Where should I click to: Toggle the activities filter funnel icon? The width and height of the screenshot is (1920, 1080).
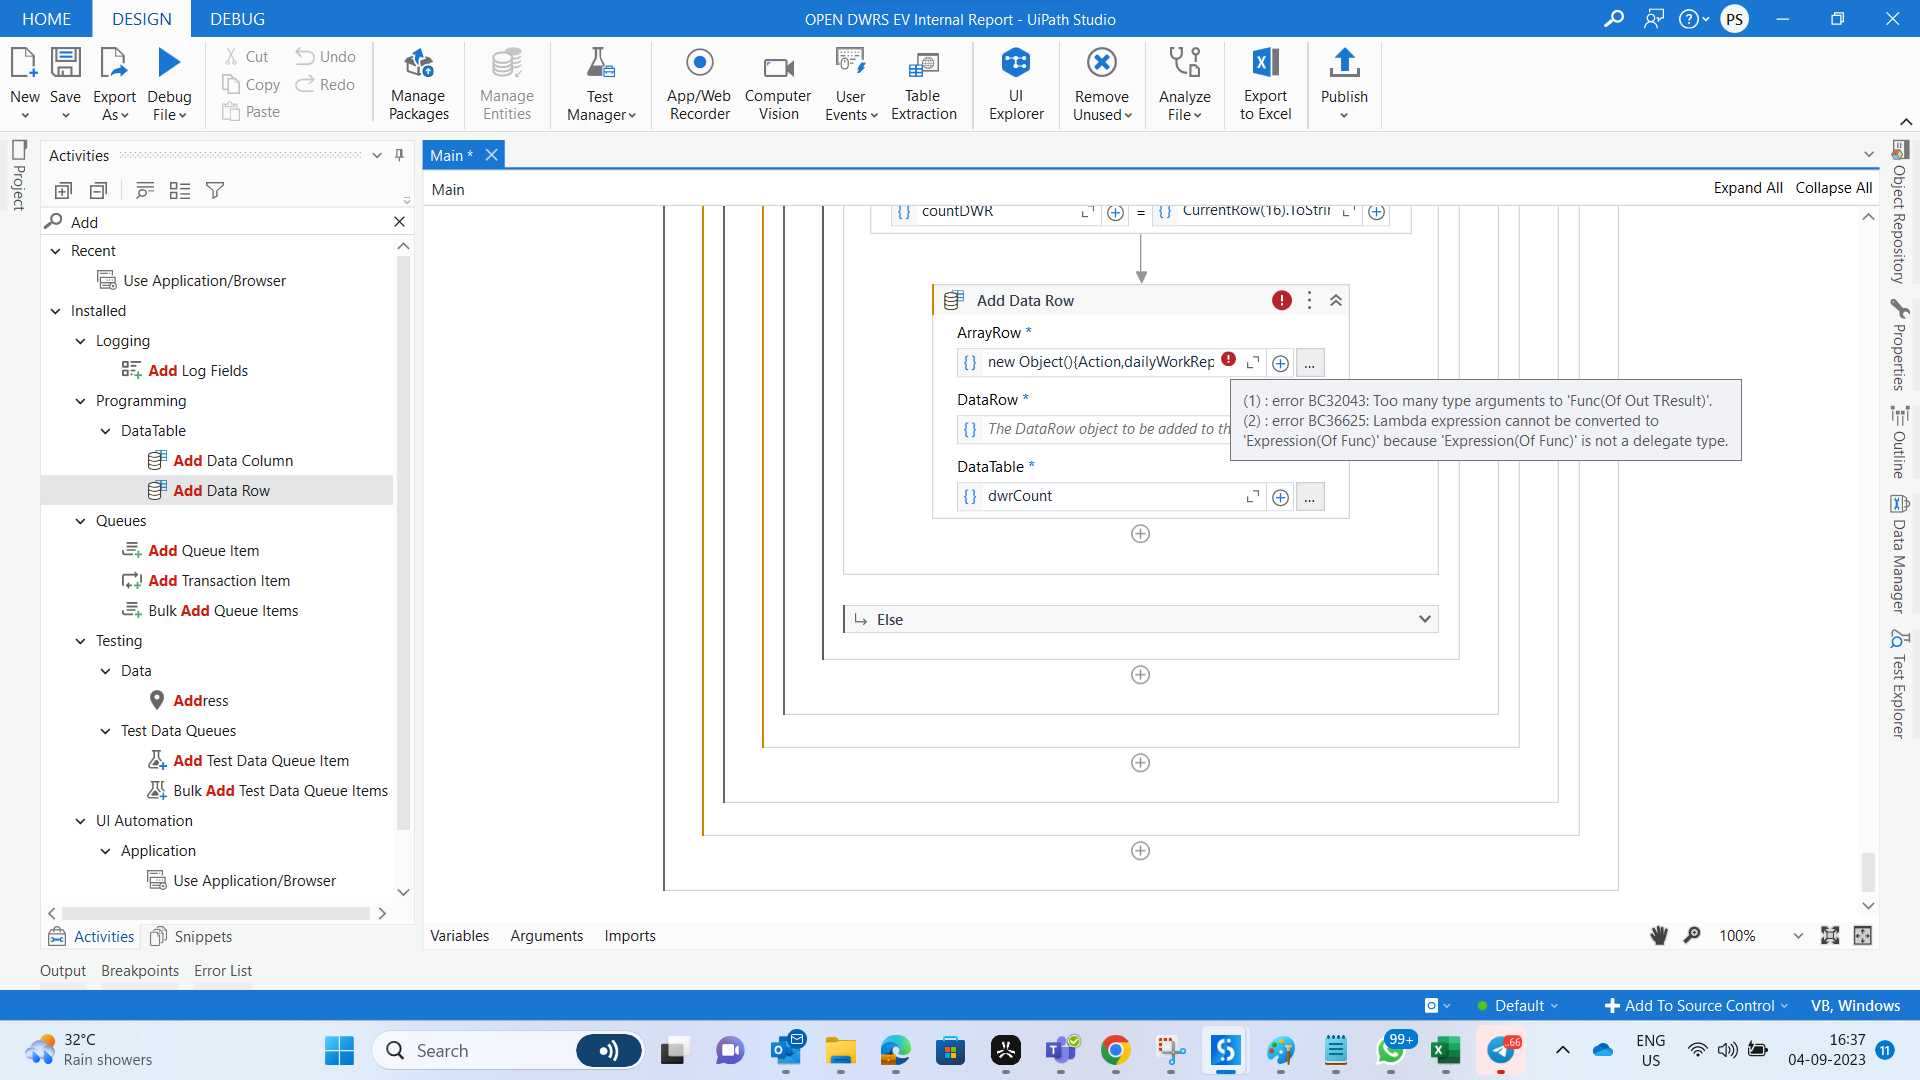(x=214, y=190)
